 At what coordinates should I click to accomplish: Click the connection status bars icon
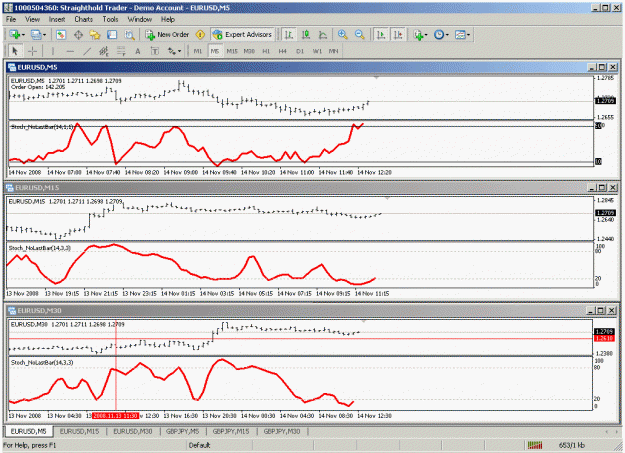pyautogui.click(x=535, y=445)
